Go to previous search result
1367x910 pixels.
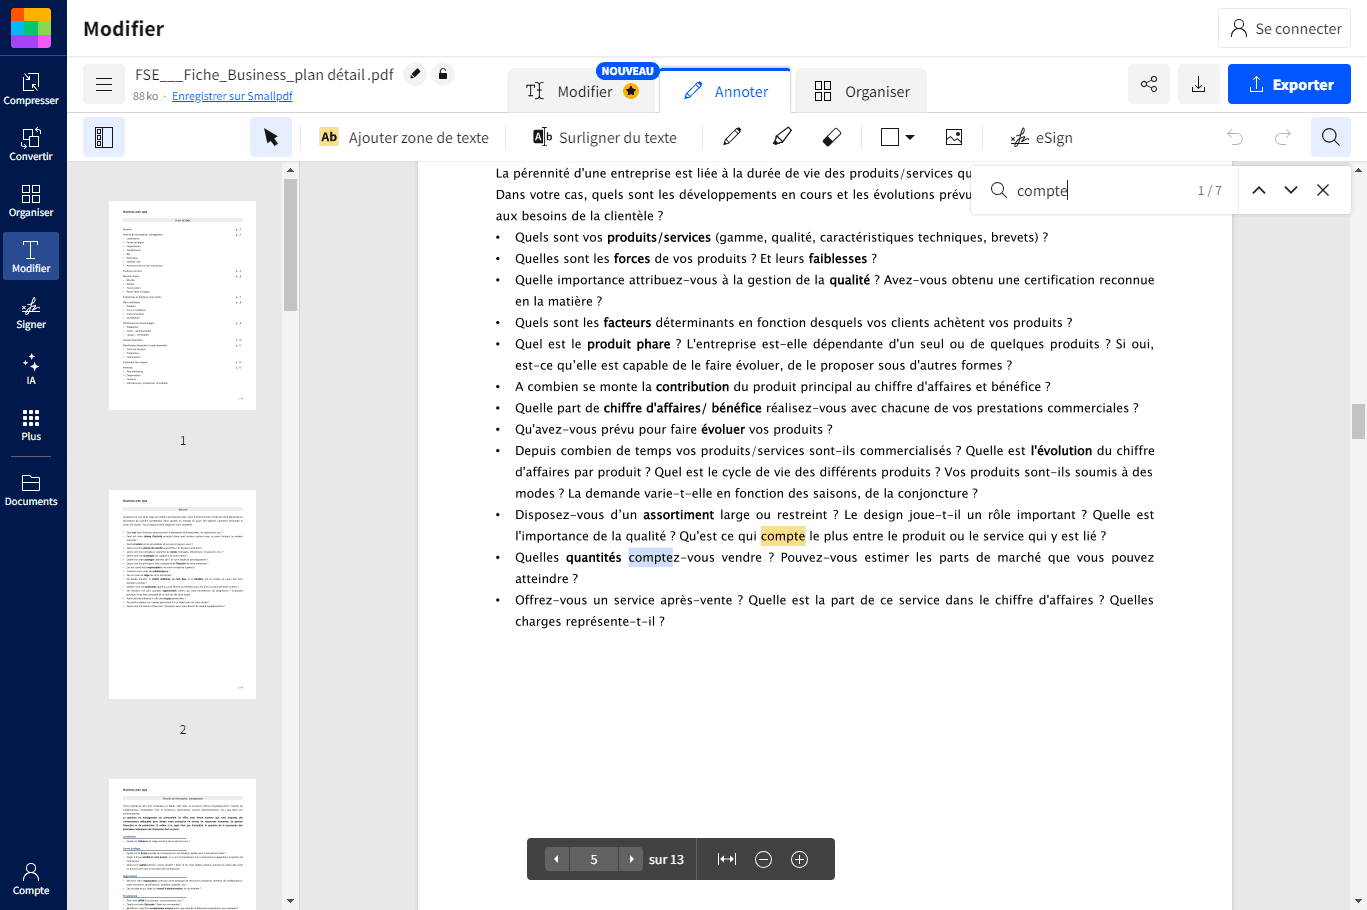1259,190
